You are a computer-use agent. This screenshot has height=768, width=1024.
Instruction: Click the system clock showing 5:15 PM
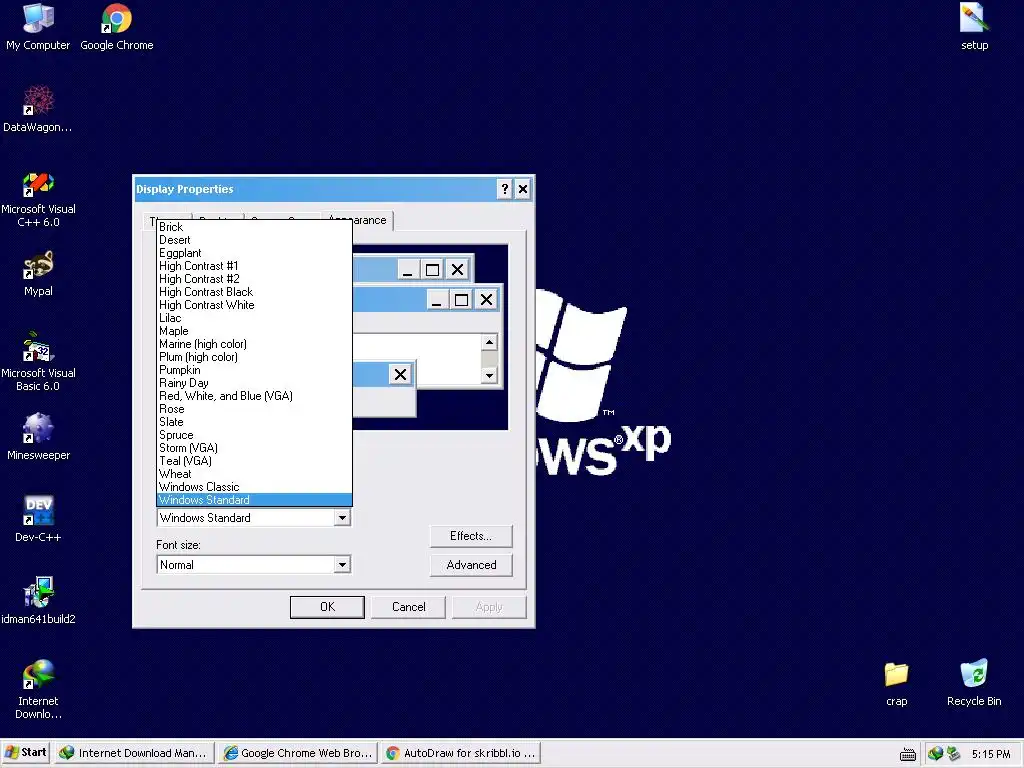(991, 754)
